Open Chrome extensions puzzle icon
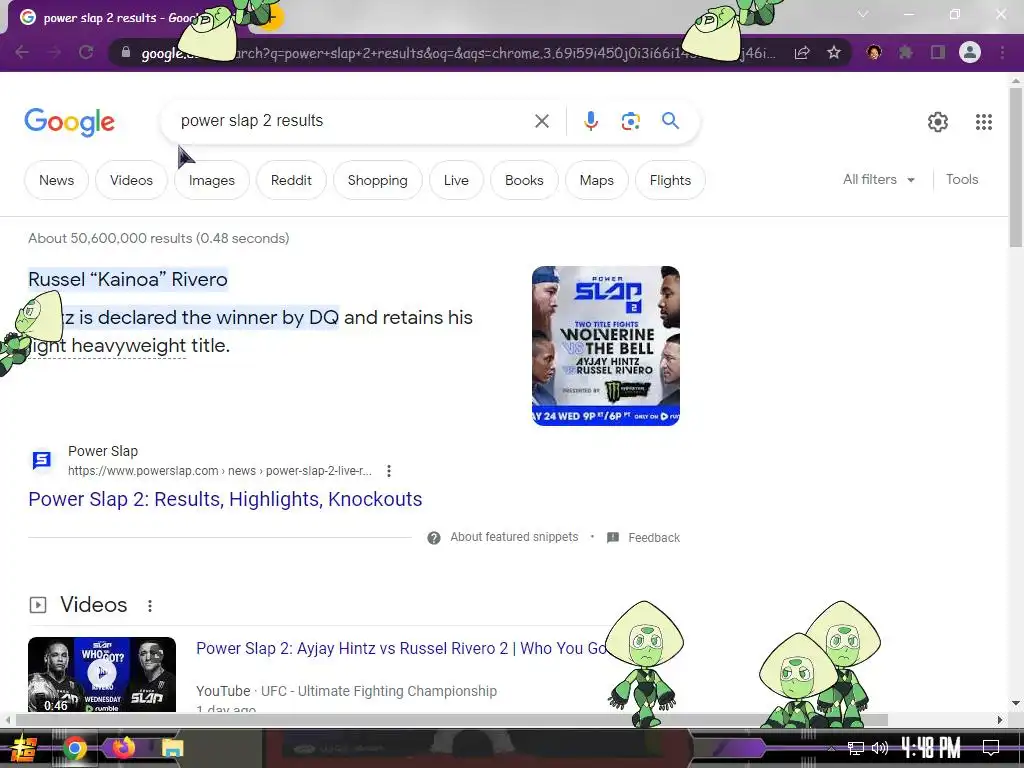 click(905, 52)
